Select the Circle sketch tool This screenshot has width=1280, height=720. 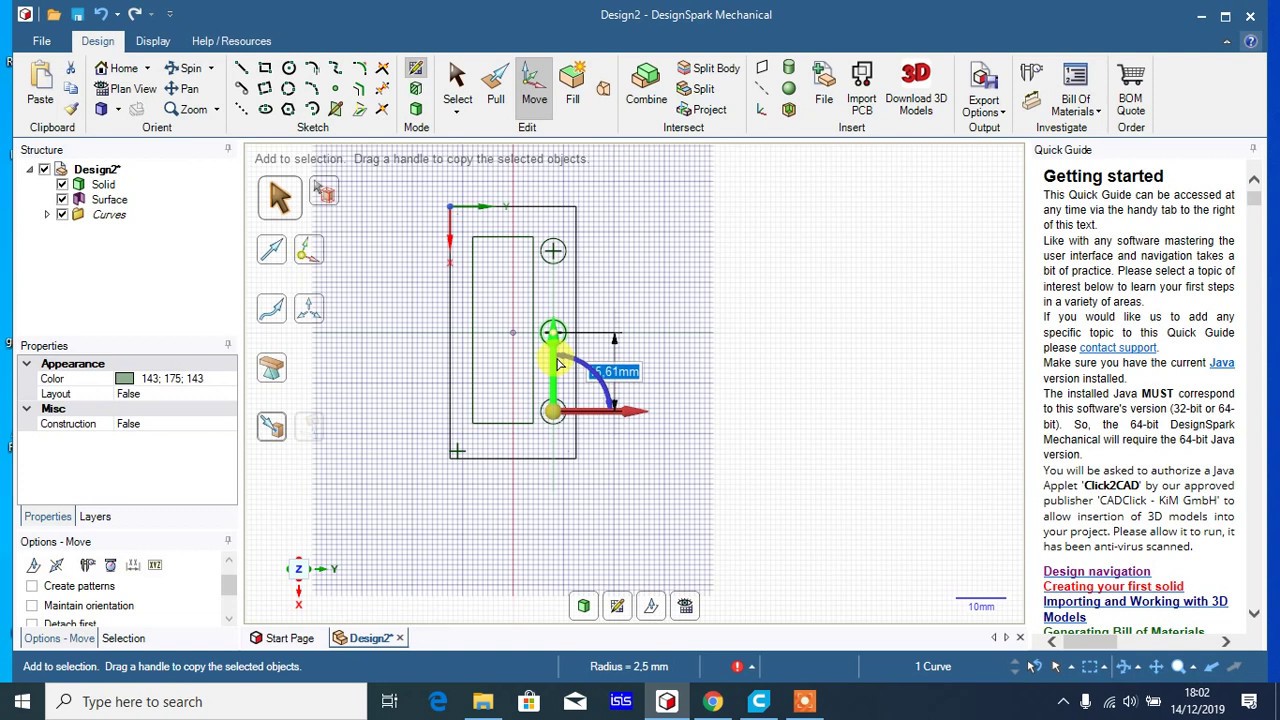click(x=289, y=68)
